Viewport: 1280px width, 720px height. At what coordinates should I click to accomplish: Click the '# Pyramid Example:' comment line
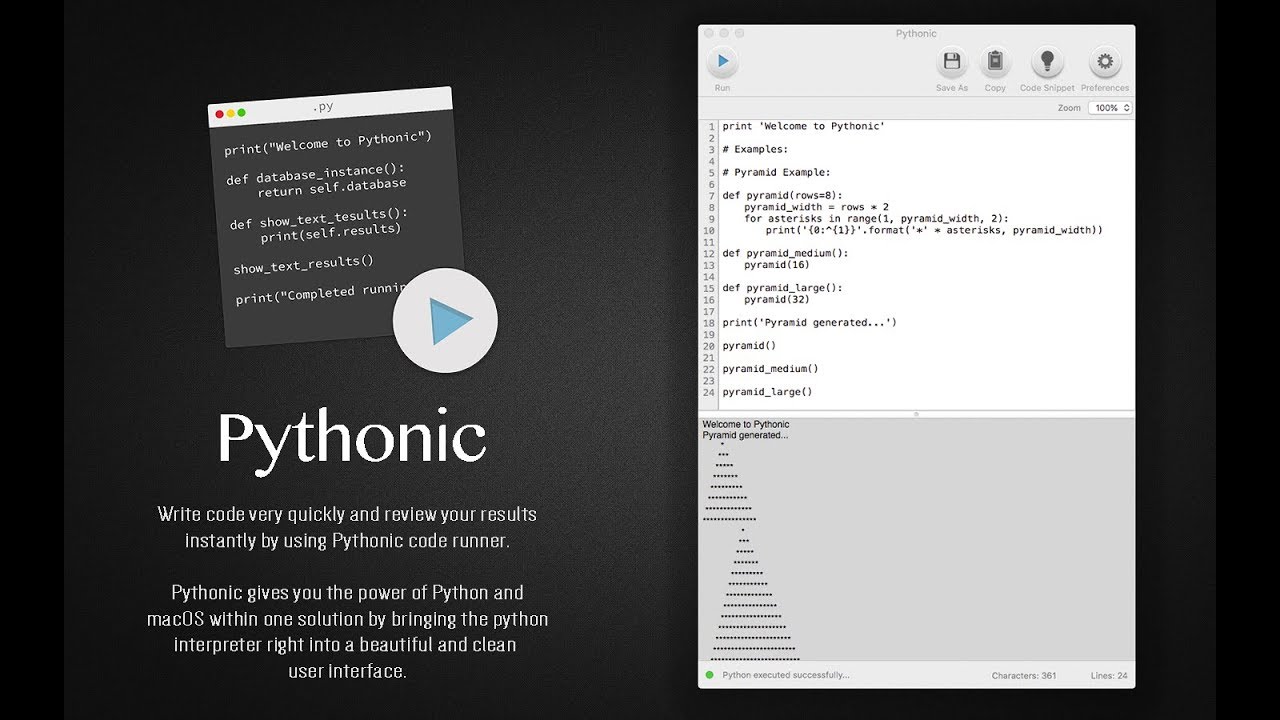tap(776, 172)
